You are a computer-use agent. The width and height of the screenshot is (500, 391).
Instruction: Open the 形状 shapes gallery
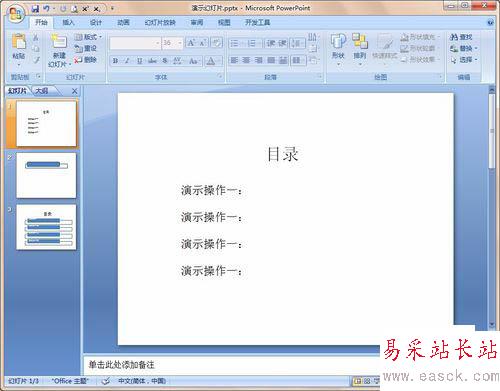point(338,48)
